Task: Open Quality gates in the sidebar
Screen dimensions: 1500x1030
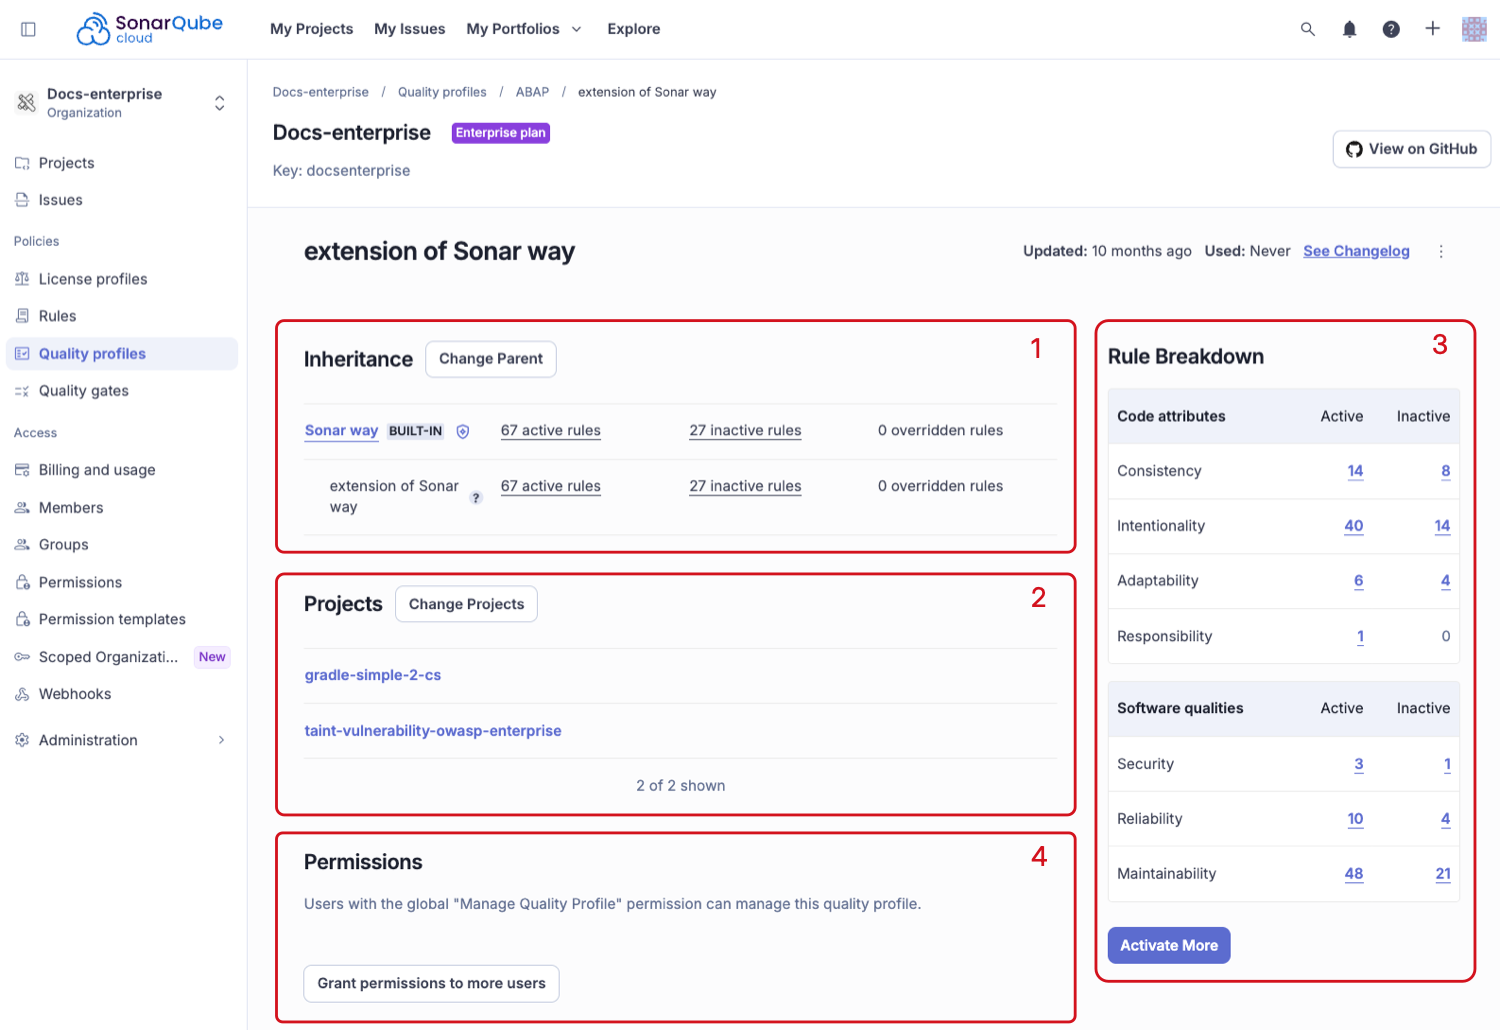Action: coord(83,391)
